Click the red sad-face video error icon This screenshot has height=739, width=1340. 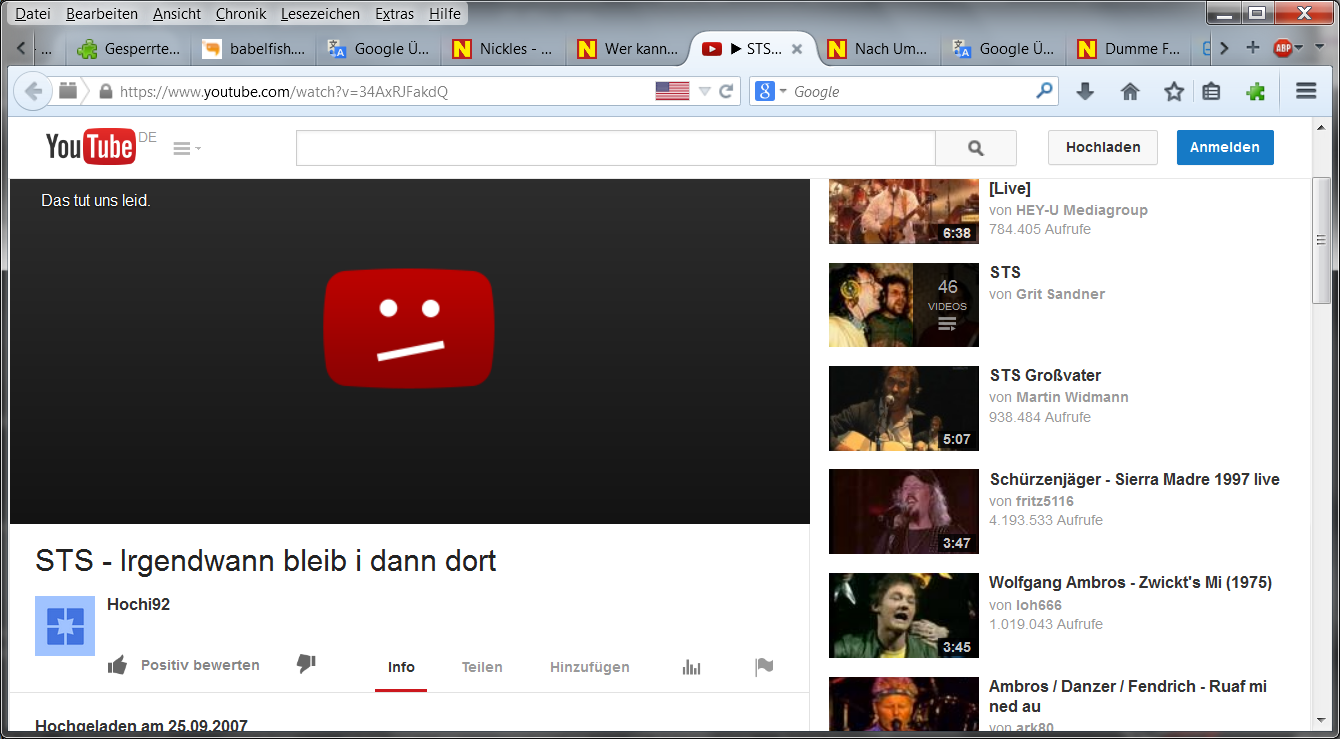click(x=408, y=328)
